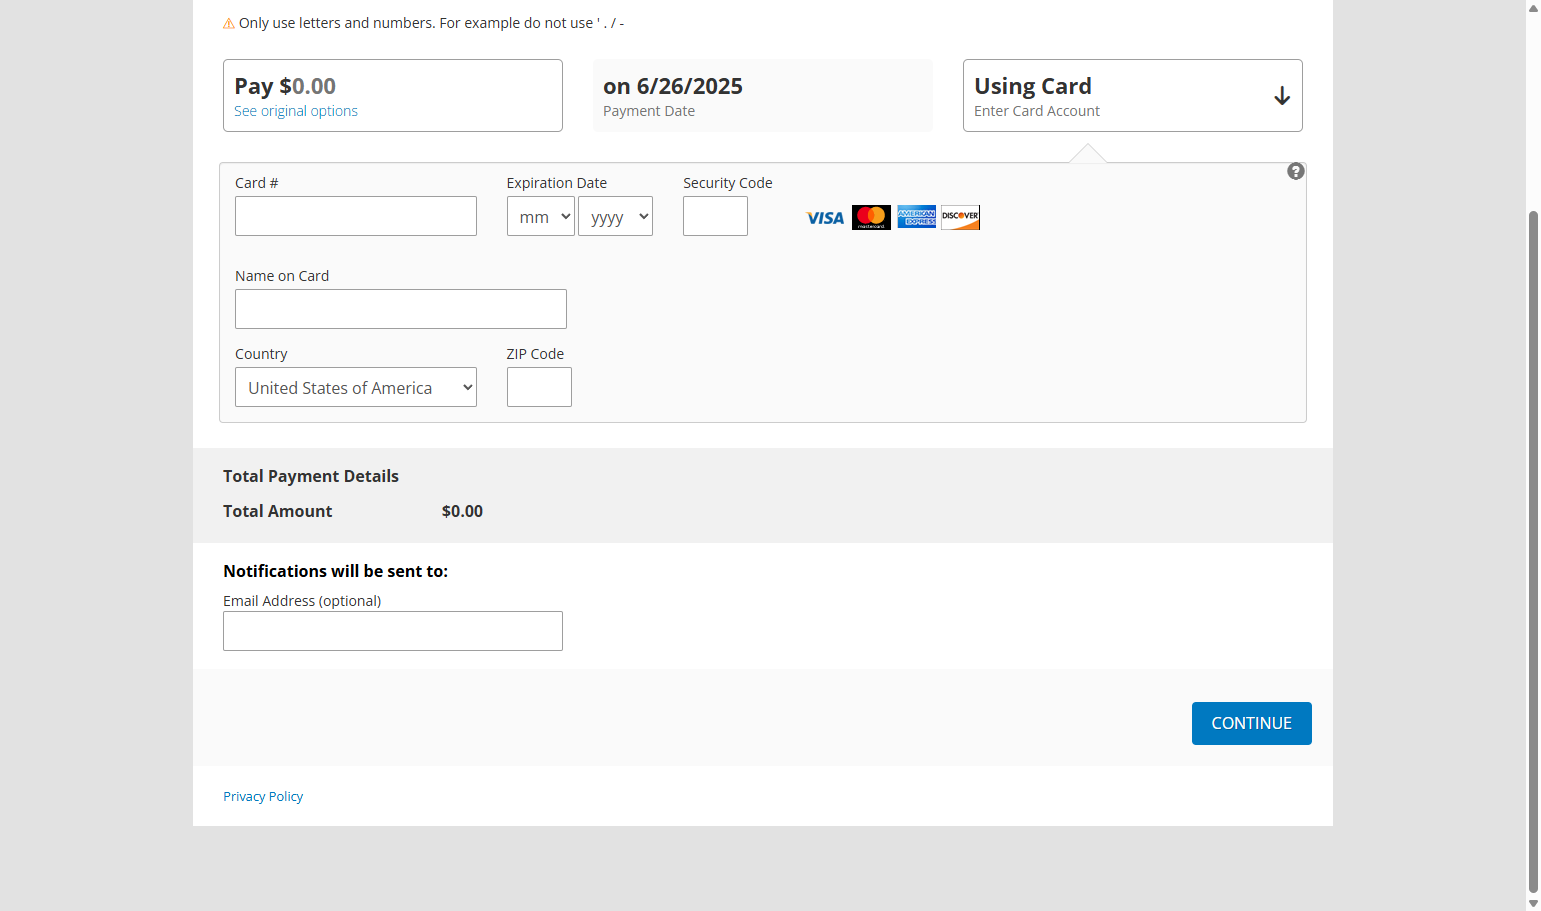
Task: Open the Country dropdown
Action: click(356, 387)
